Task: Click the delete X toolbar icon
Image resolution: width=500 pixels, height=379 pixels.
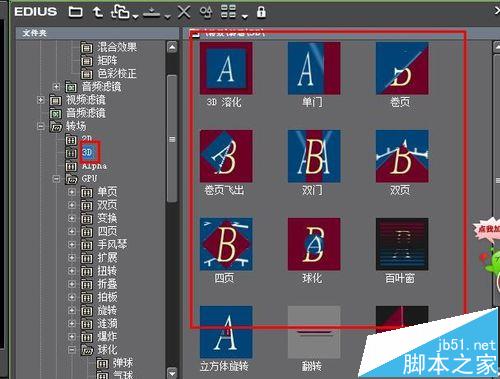Action: pos(184,12)
